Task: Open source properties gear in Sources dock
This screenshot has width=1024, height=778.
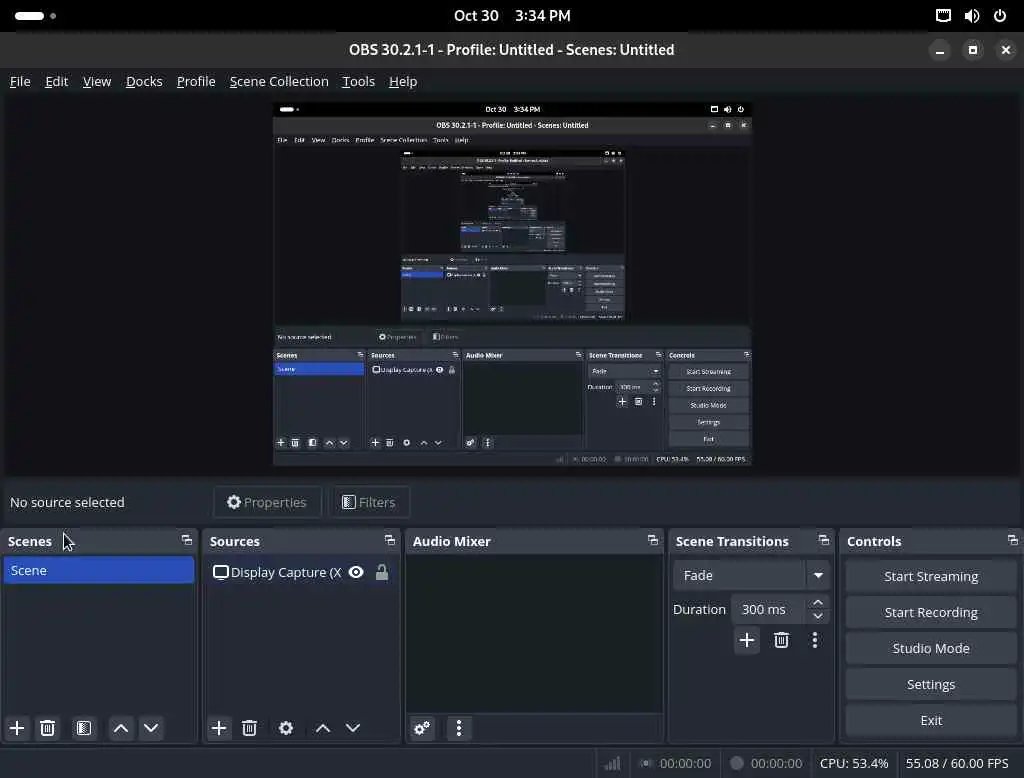Action: point(286,728)
